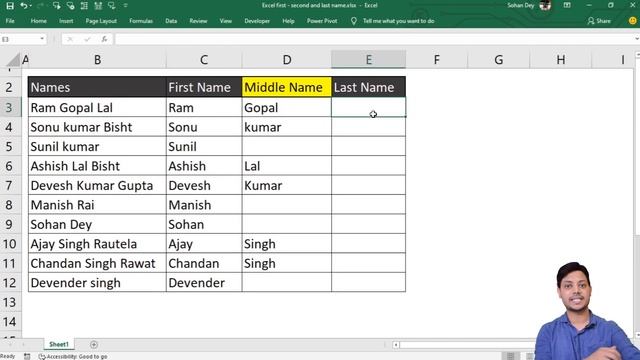The height and width of the screenshot is (360, 640).
Task: Select column G header
Action: [x=499, y=60]
